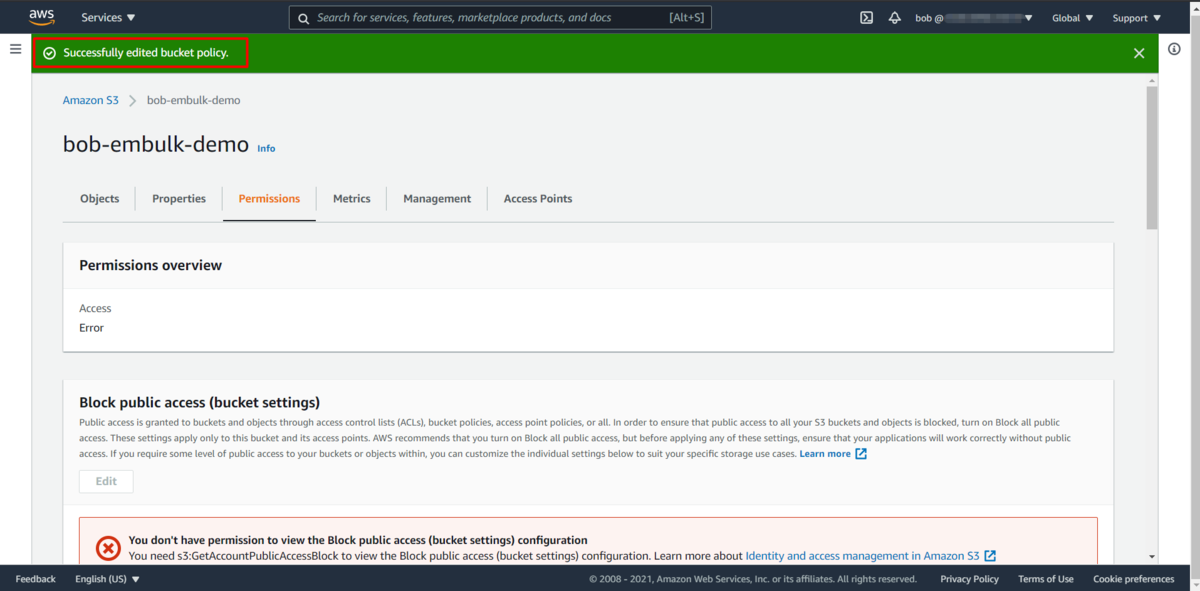
Task: Open the Learn more link for public access
Action: tap(825, 454)
